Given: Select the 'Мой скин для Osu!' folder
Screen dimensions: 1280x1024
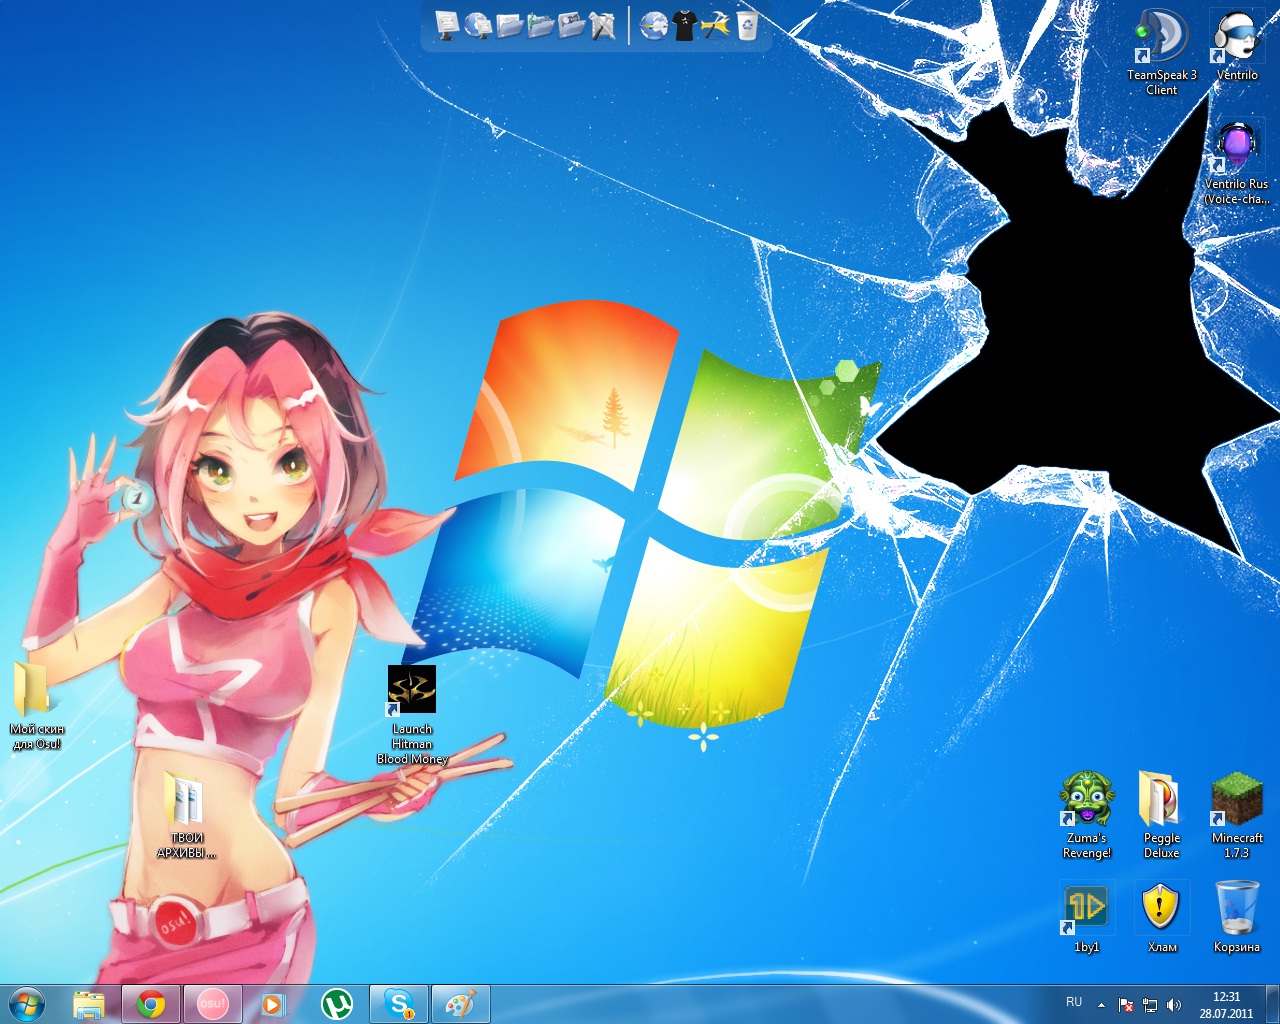Looking at the screenshot, I should (x=37, y=705).
